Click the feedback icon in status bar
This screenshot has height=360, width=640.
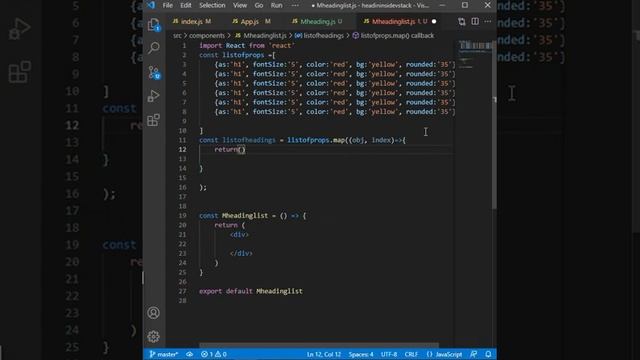[473, 354]
